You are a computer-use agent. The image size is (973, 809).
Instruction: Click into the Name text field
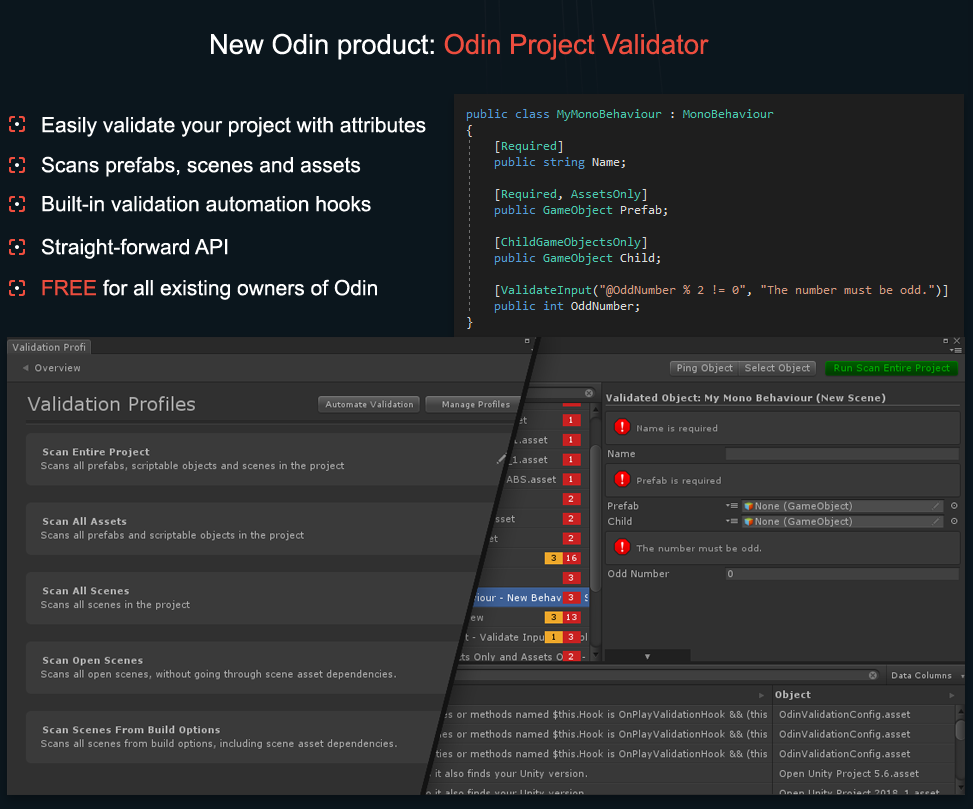(x=842, y=454)
